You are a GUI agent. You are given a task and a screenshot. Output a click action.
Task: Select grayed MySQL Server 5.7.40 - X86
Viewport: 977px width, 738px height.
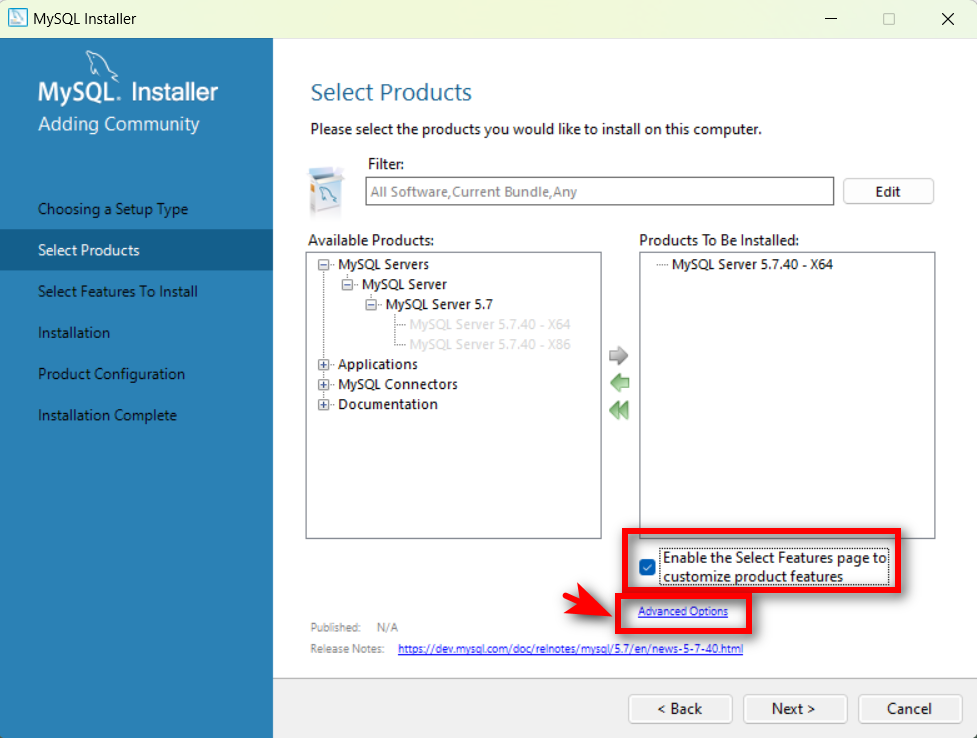click(490, 344)
